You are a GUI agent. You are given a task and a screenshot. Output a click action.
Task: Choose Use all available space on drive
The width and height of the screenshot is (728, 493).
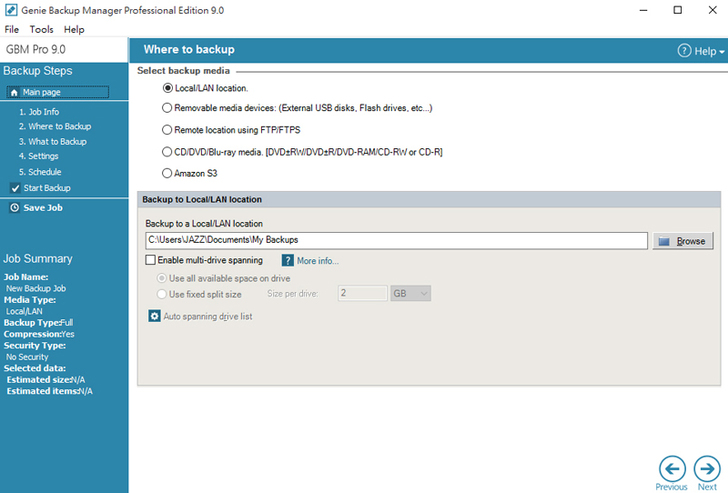(x=162, y=278)
